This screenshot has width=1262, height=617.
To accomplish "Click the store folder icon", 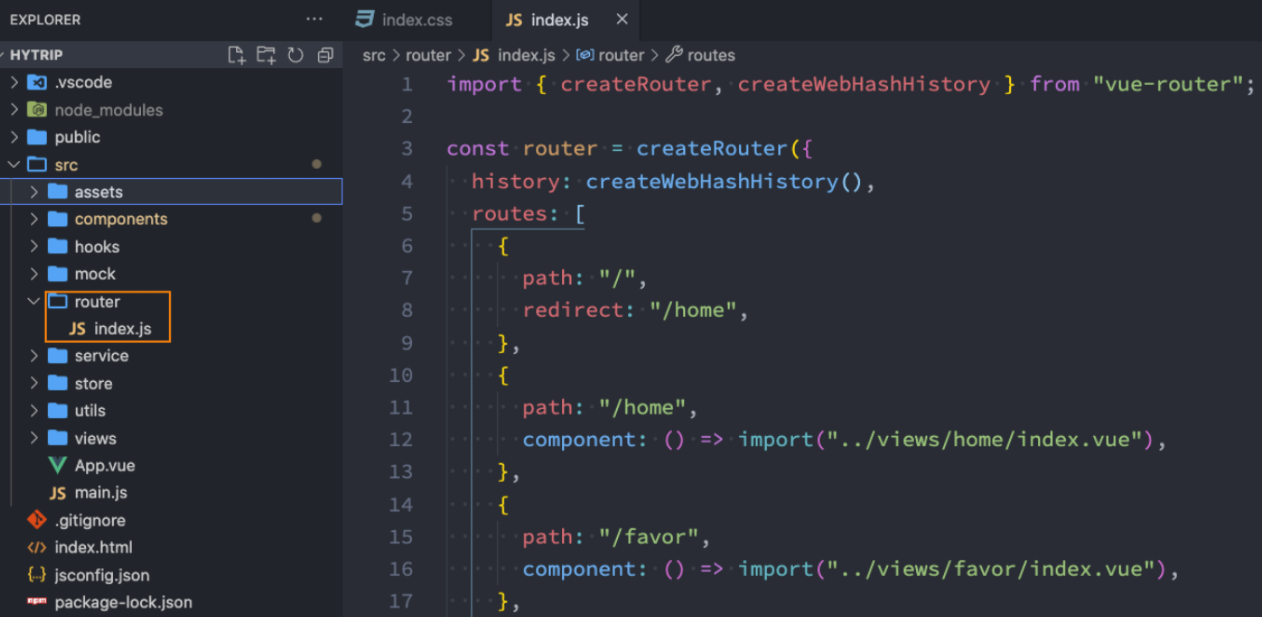I will click(57, 383).
